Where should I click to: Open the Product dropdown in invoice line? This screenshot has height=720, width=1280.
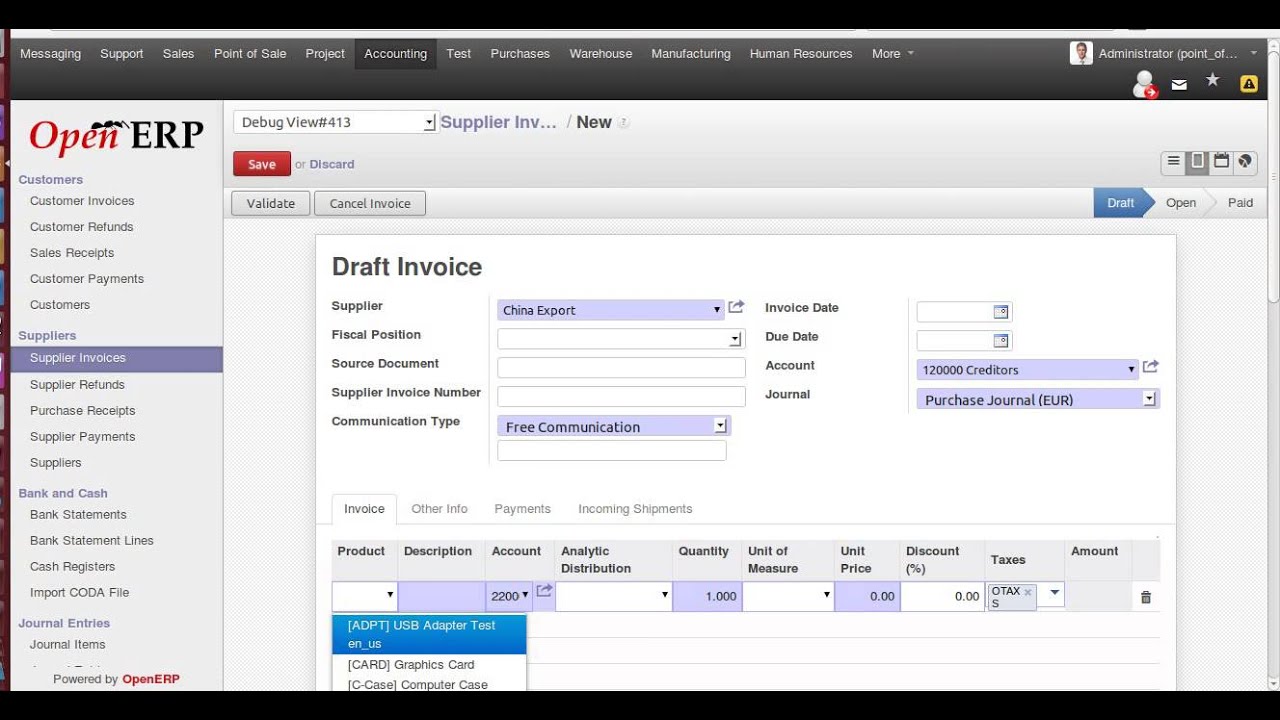[x=390, y=596]
